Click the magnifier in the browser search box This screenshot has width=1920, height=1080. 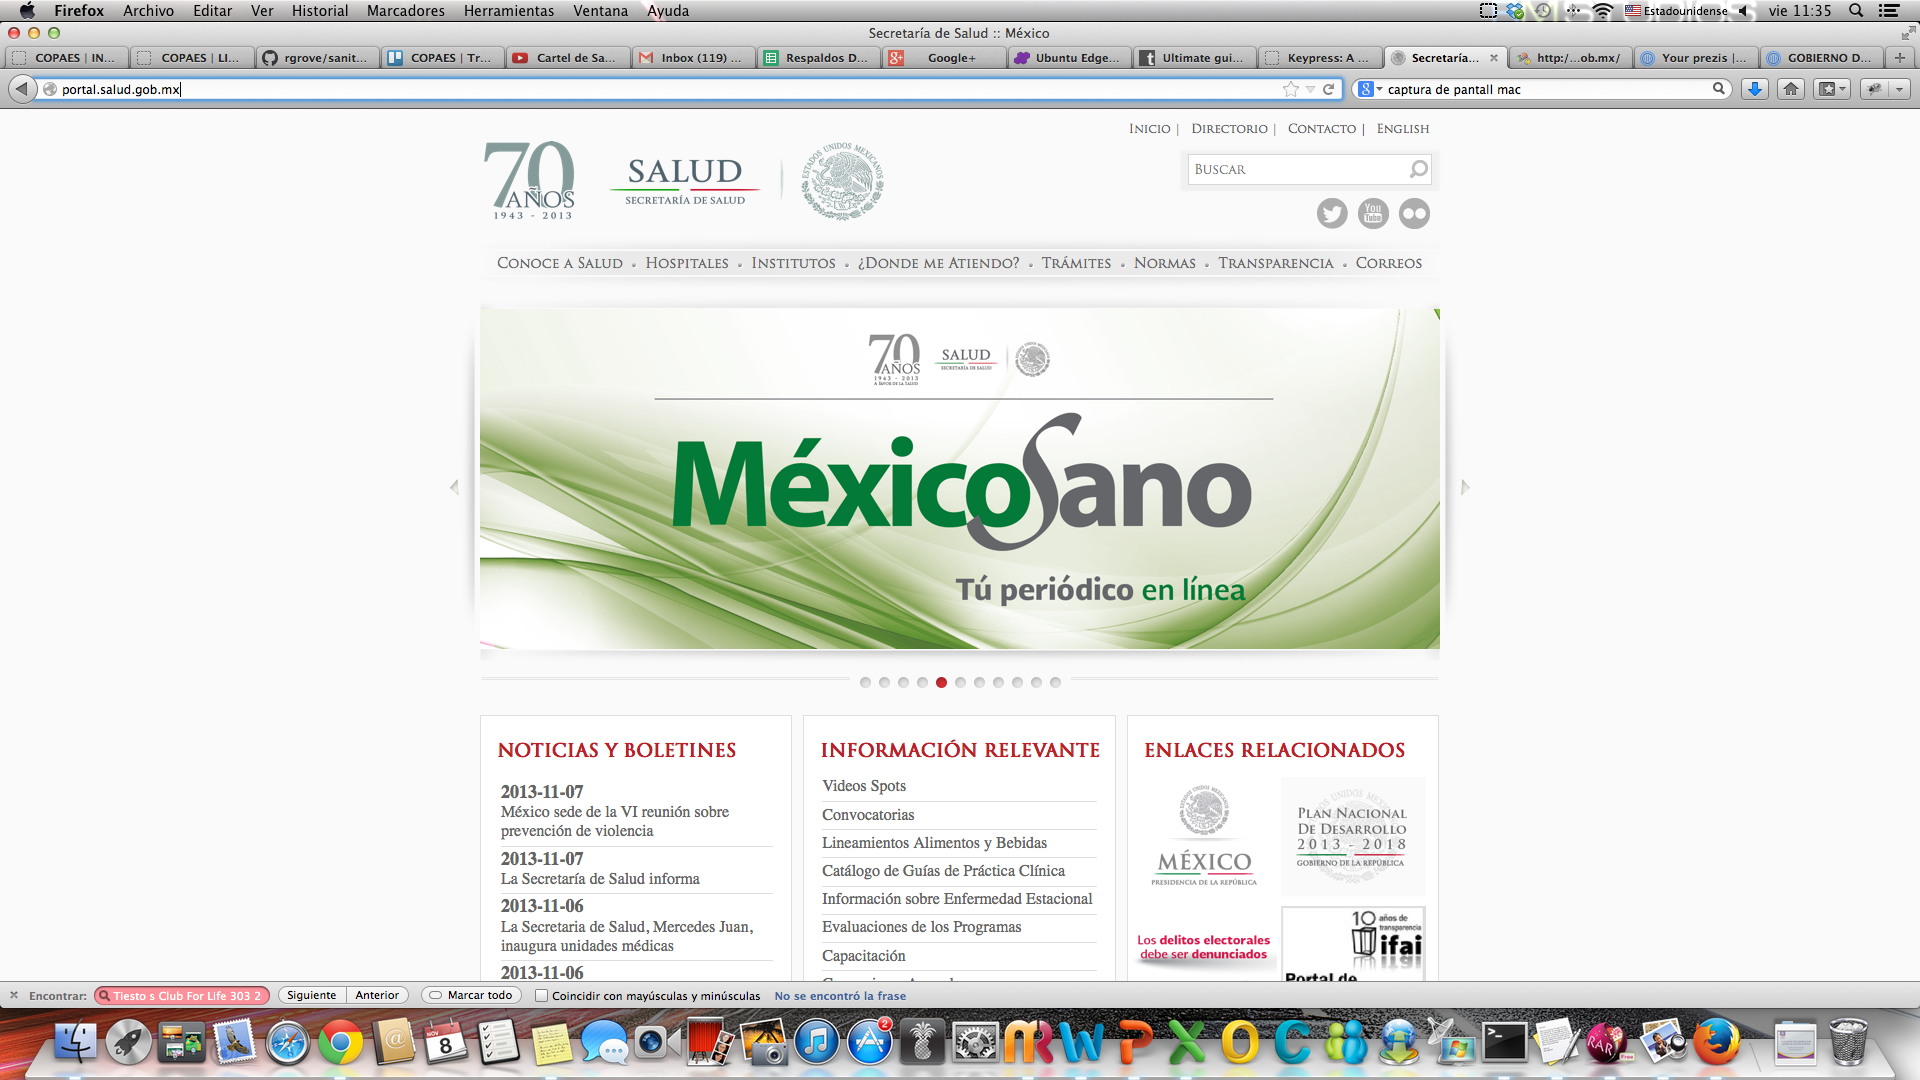tap(1718, 89)
